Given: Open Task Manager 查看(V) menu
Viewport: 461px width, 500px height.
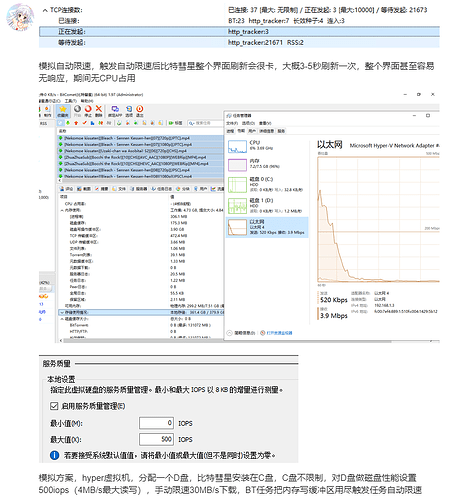Looking at the screenshot, I should (265, 123).
